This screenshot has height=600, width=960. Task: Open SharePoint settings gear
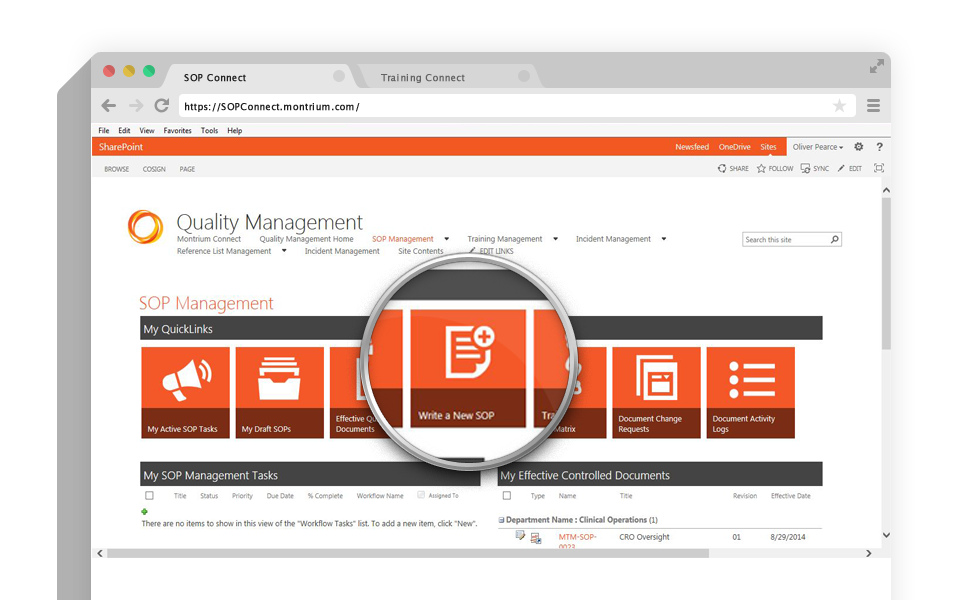[x=858, y=147]
